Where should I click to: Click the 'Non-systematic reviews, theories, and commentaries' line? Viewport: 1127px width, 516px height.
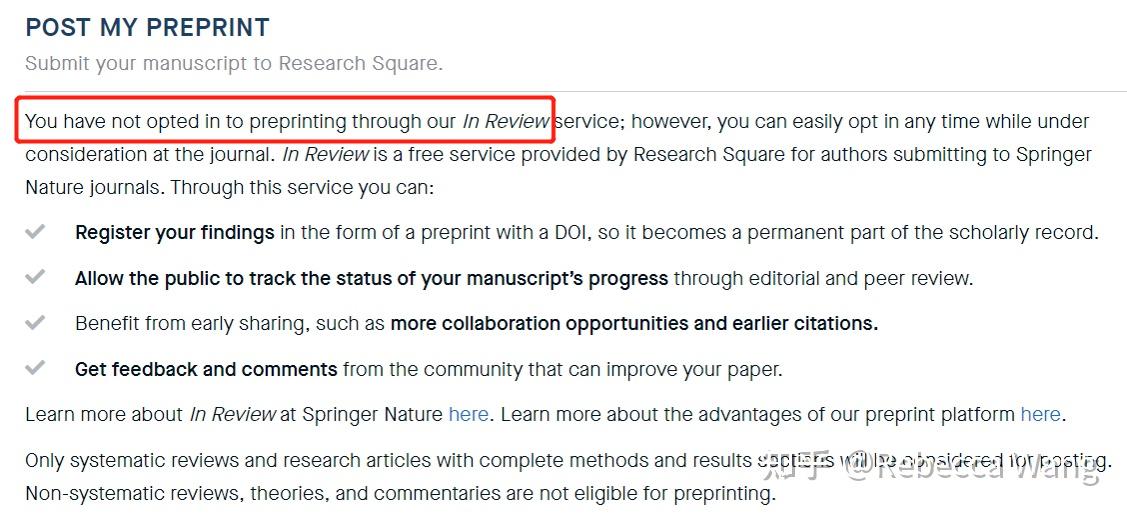[401, 494]
